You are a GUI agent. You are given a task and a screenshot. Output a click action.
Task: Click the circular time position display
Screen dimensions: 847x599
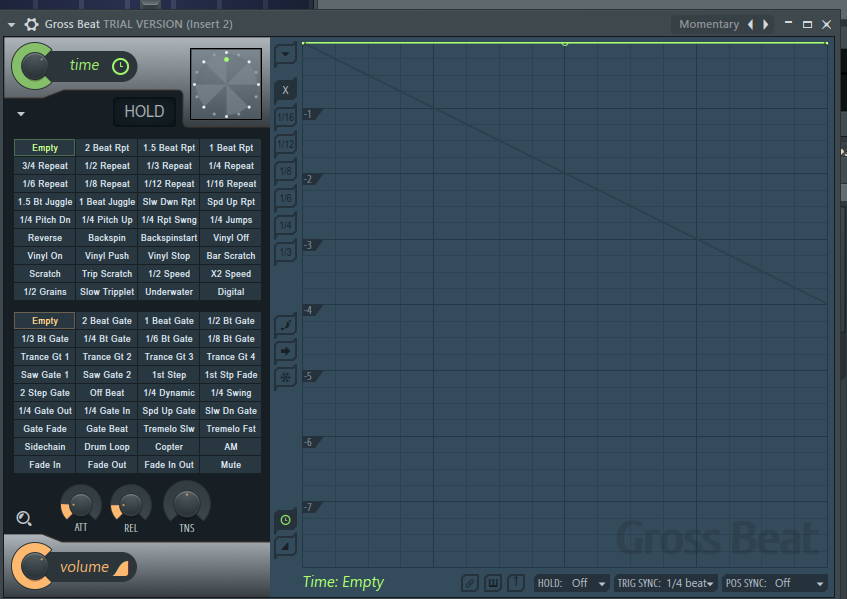(226, 84)
